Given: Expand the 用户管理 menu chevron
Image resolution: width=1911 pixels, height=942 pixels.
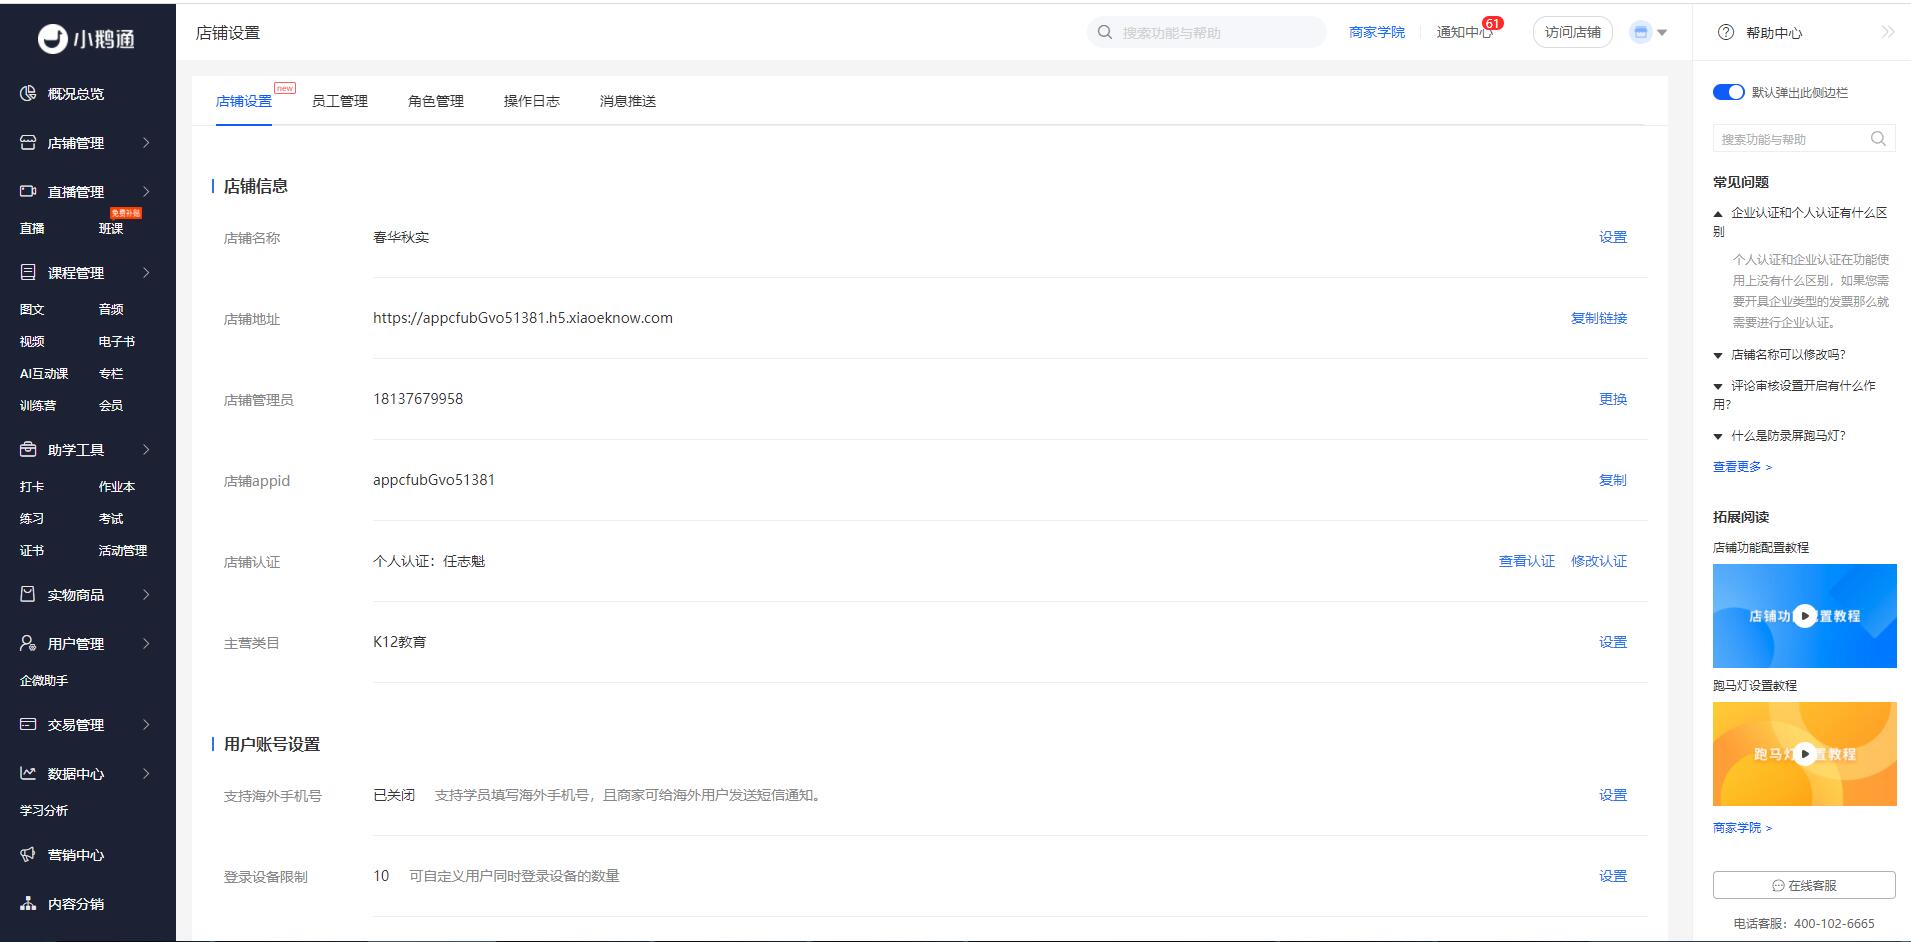Looking at the screenshot, I should tap(146, 644).
